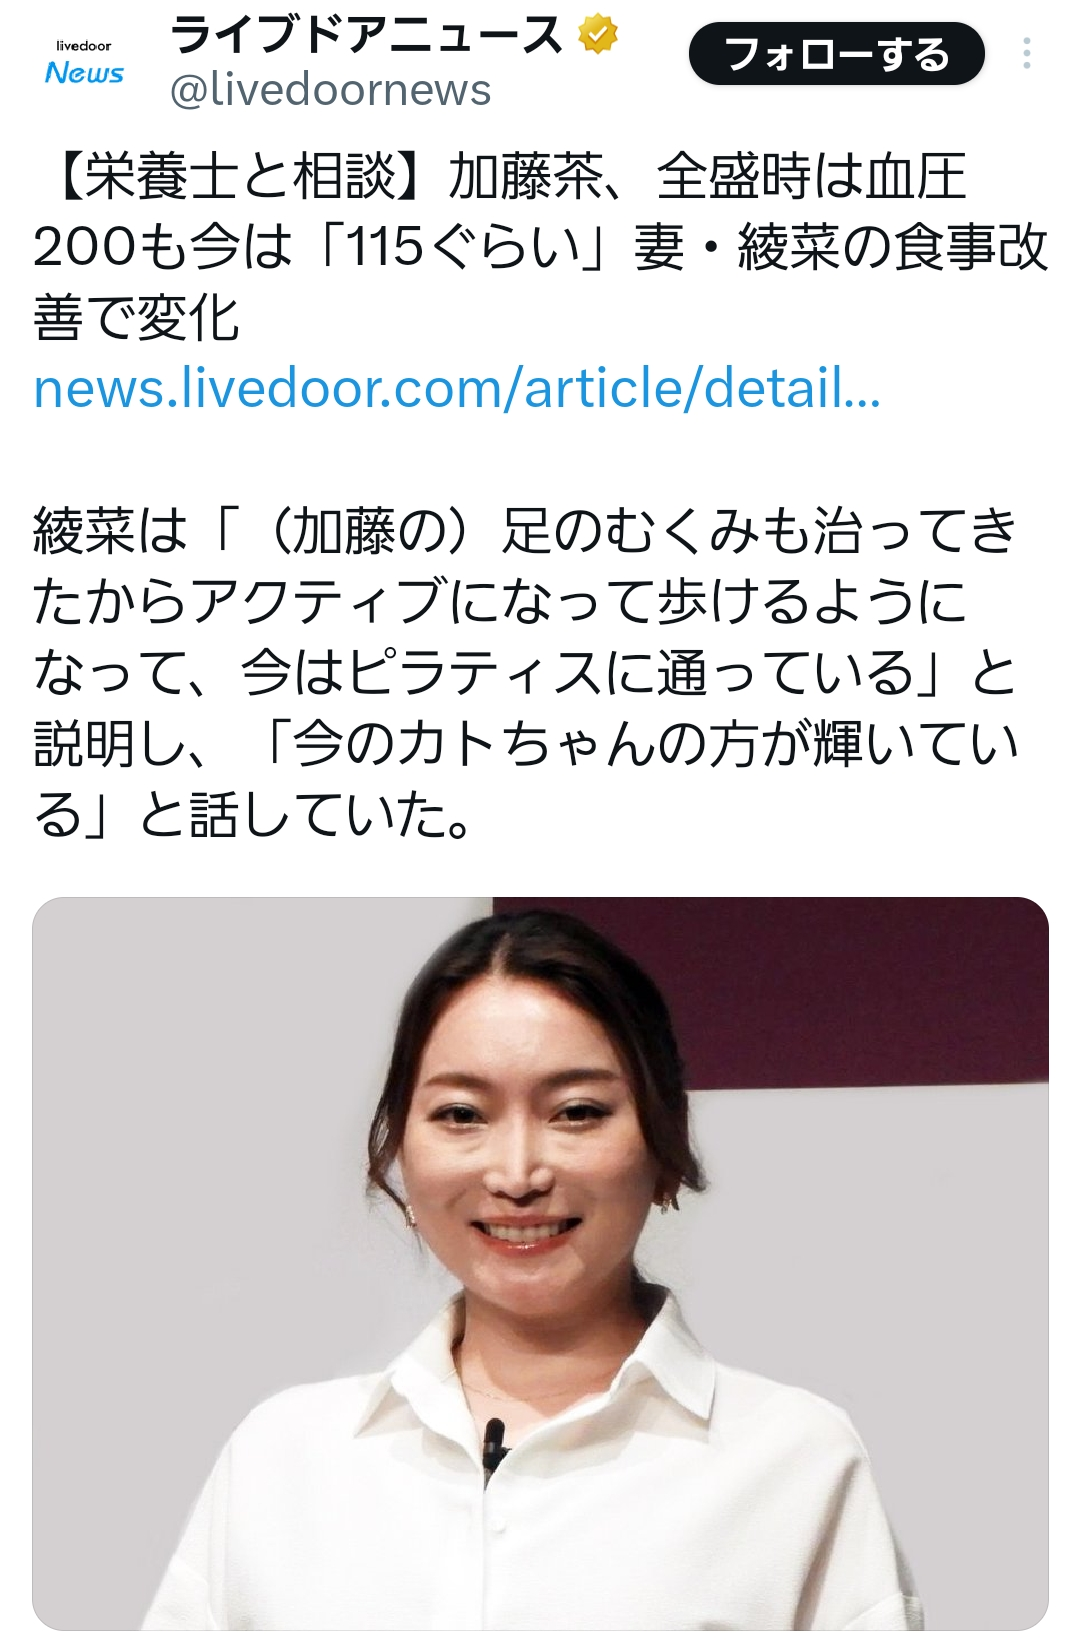This screenshot has height=1647, width=1080.
Task: Click the blue "News" word in avatar logo
Action: point(84,73)
